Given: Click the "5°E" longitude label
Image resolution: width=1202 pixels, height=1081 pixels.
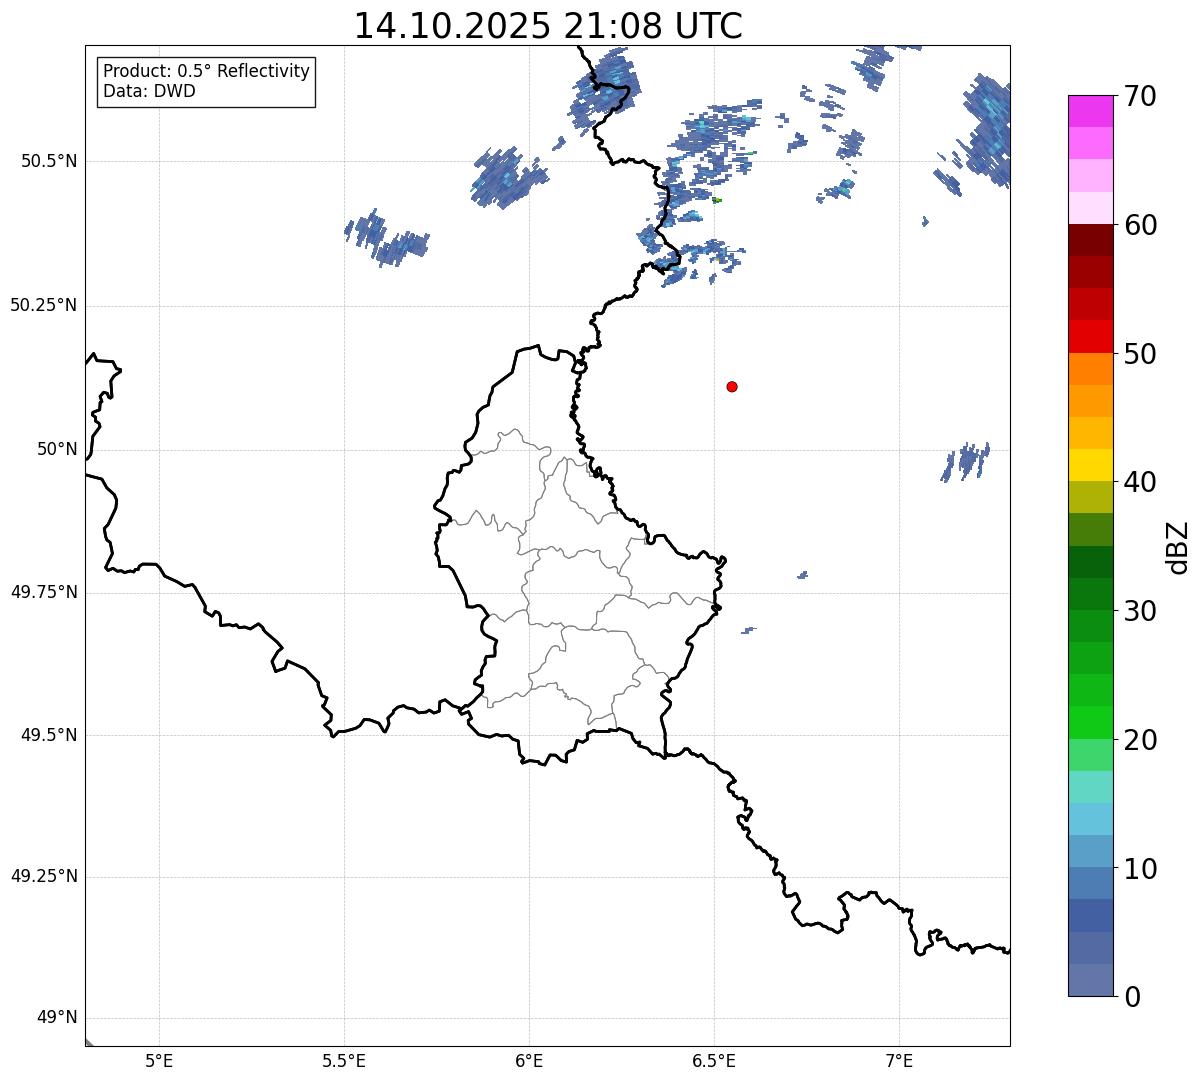Looking at the screenshot, I should 159,1060.
